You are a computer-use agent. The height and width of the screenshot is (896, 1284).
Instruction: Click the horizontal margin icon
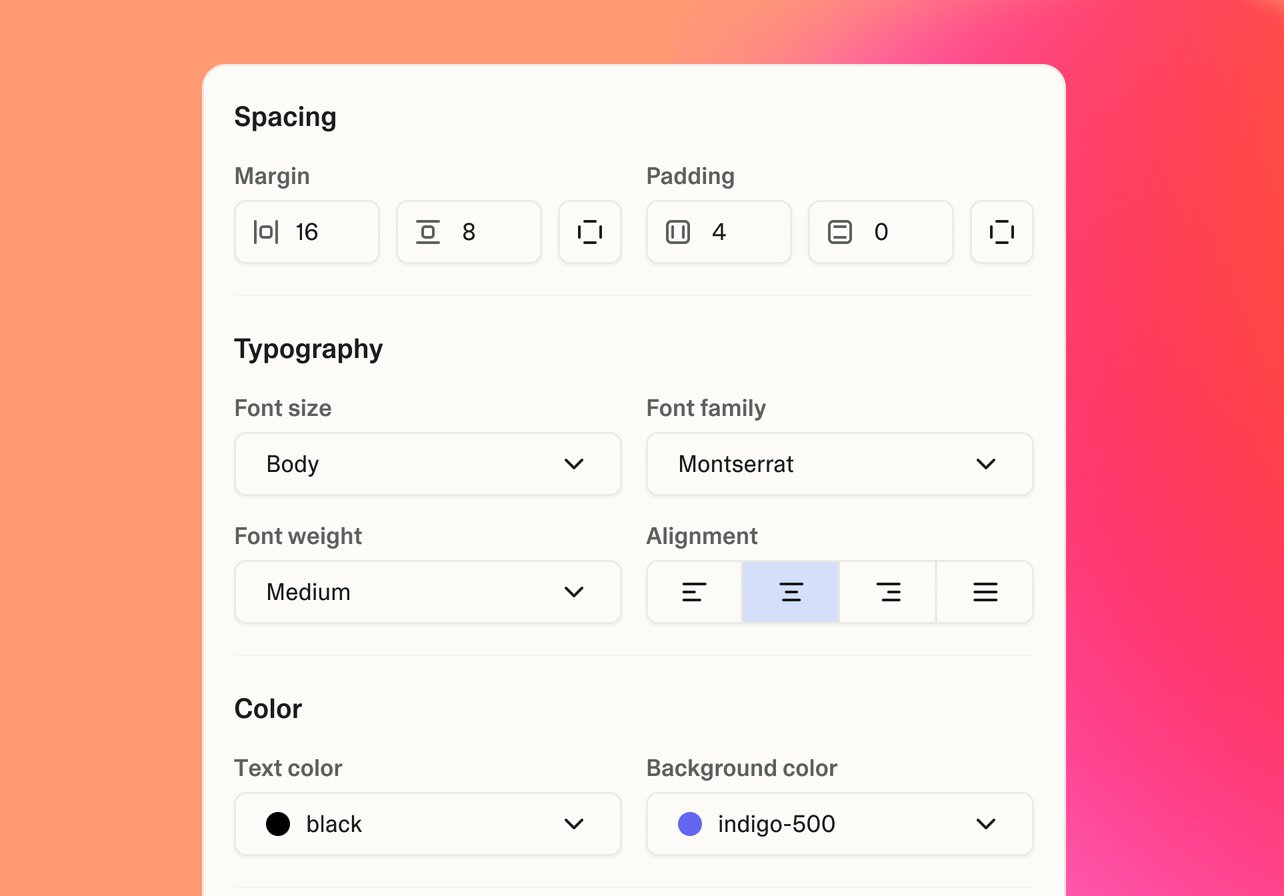[x=266, y=232]
